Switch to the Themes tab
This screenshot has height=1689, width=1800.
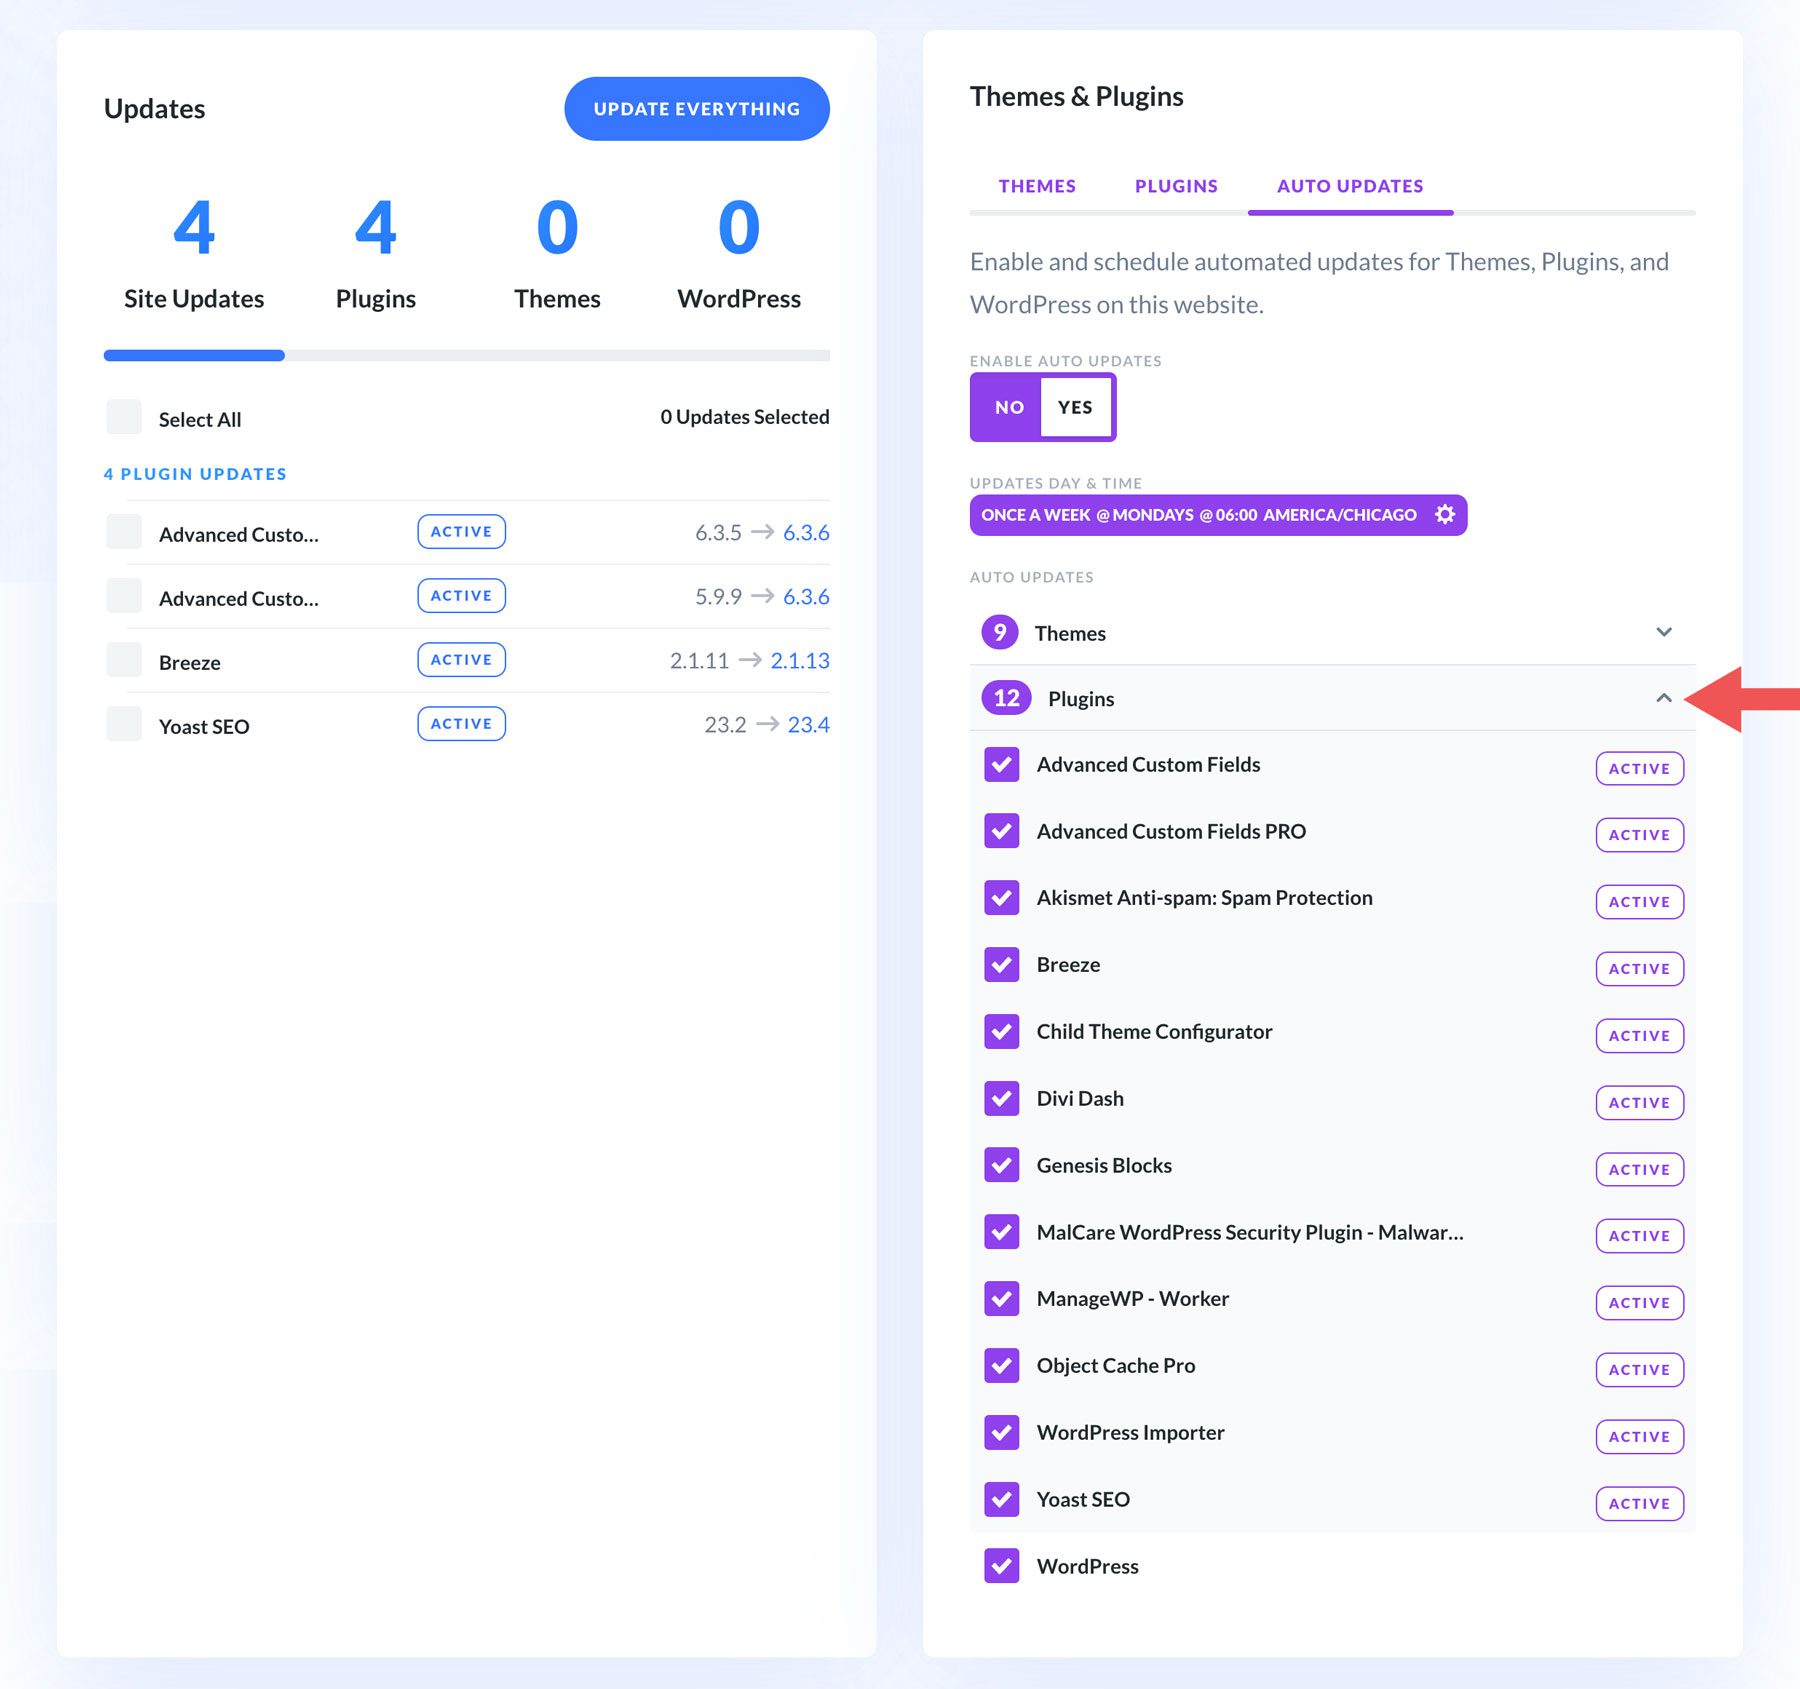tap(1036, 186)
